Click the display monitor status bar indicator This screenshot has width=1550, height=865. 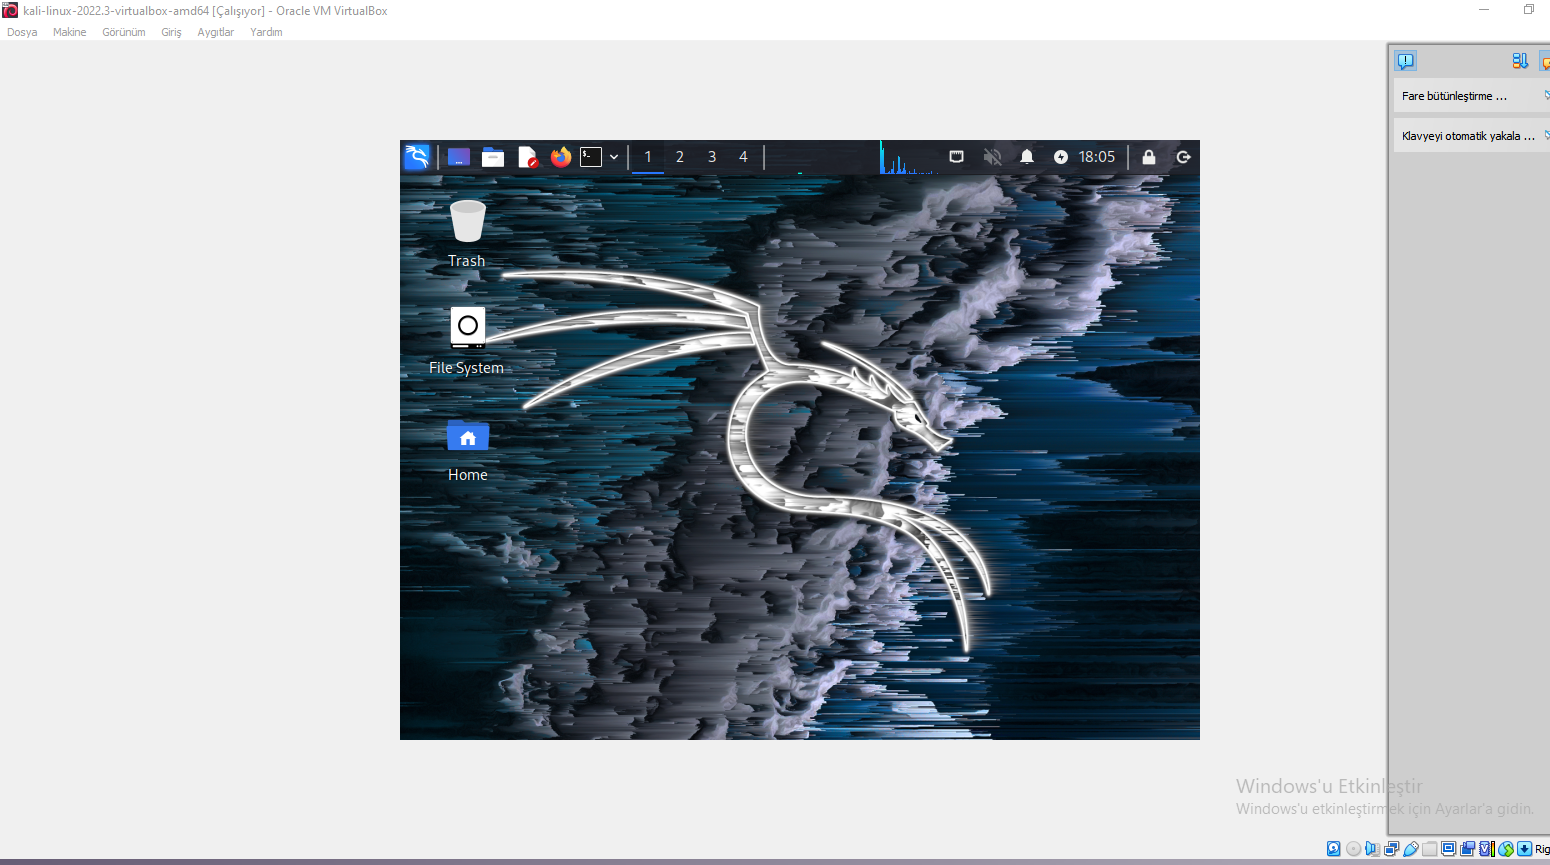1449,849
